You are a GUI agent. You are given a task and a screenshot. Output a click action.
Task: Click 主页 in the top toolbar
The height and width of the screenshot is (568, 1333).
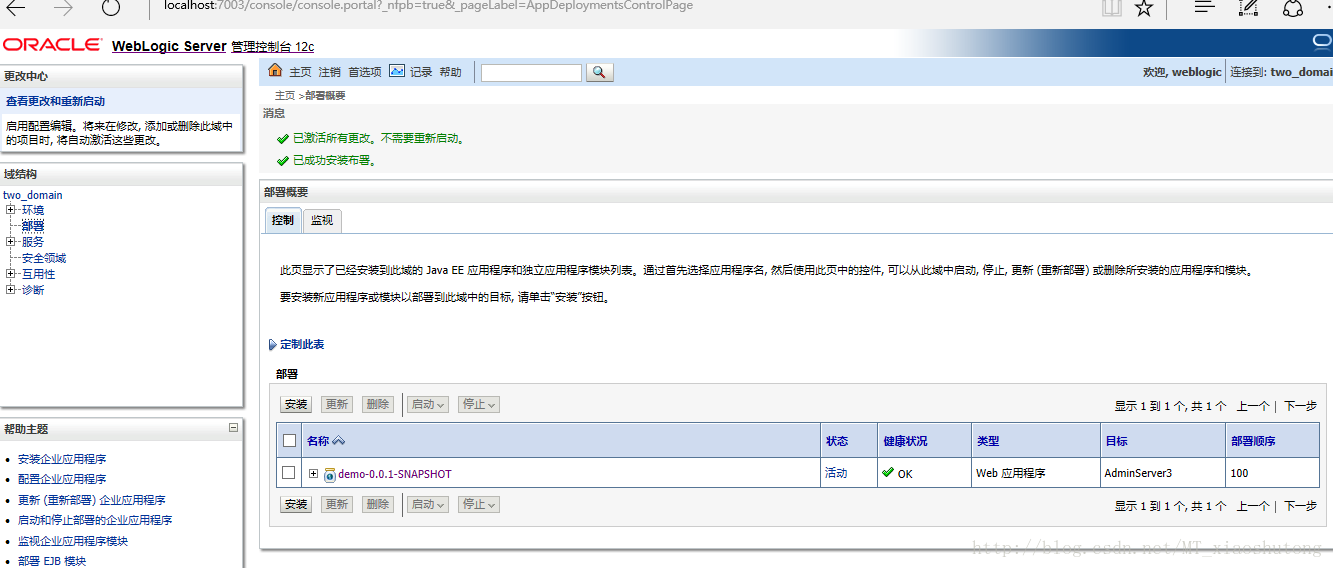[x=300, y=72]
